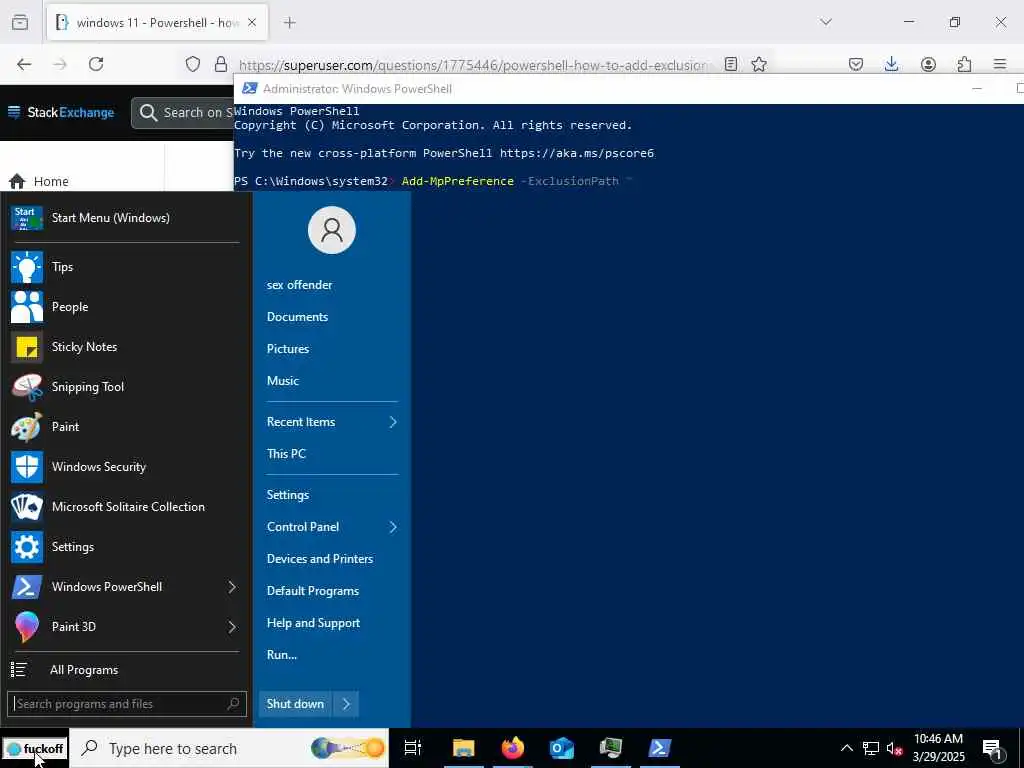Image resolution: width=1024 pixels, height=768 pixels.
Task: Expand Control Panel submenu arrow
Action: click(x=393, y=527)
